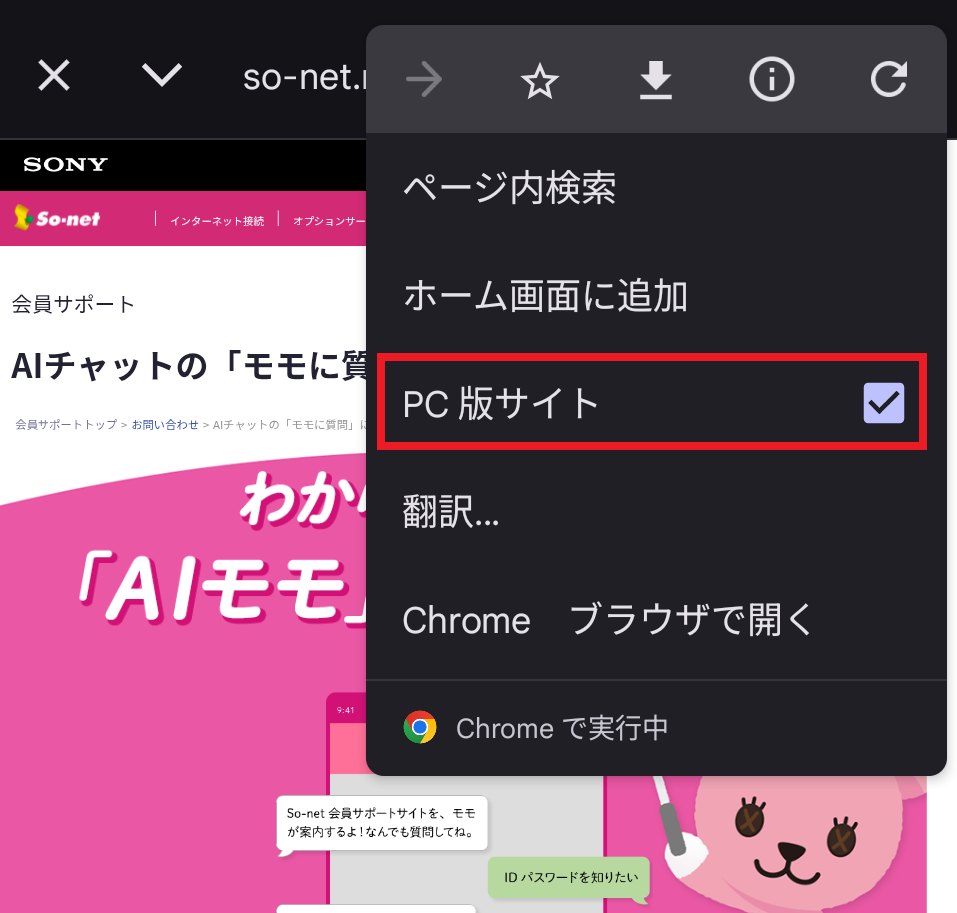957x913 pixels.
Task: Open お問い合わせ breadcrumb link
Action: [x=165, y=425]
